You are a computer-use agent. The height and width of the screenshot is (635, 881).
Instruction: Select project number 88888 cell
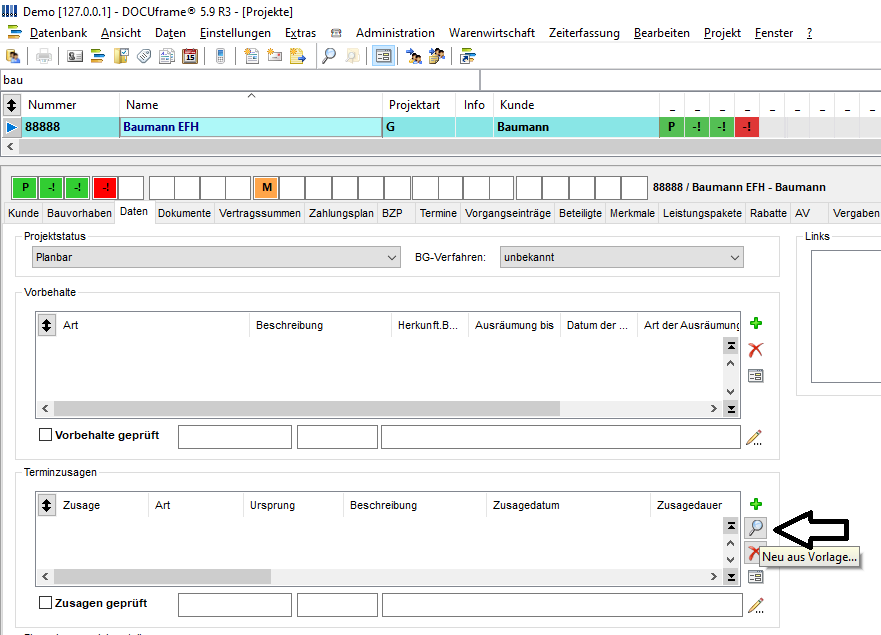pyautogui.click(x=70, y=127)
